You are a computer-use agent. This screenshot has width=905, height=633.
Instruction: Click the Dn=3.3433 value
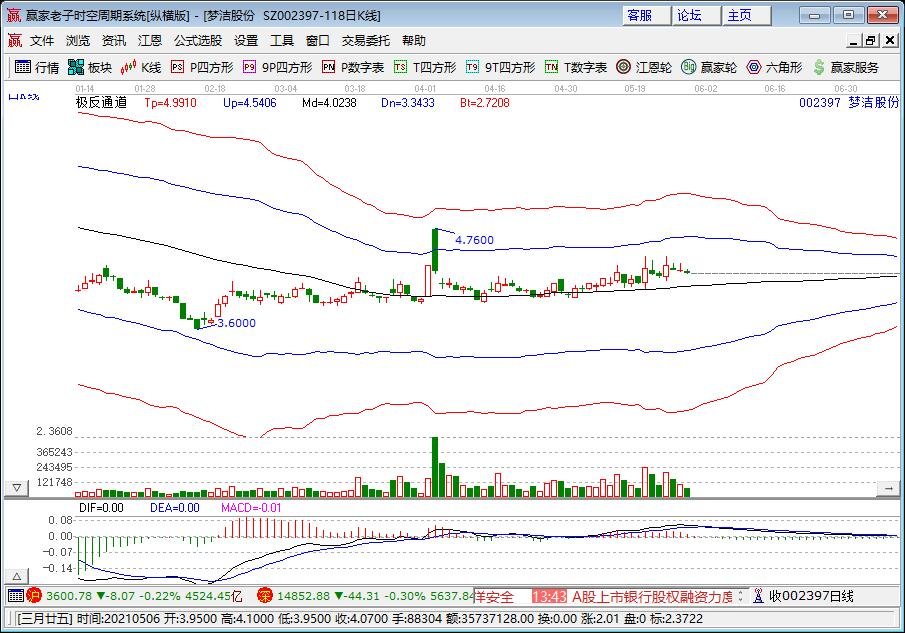[x=408, y=103]
